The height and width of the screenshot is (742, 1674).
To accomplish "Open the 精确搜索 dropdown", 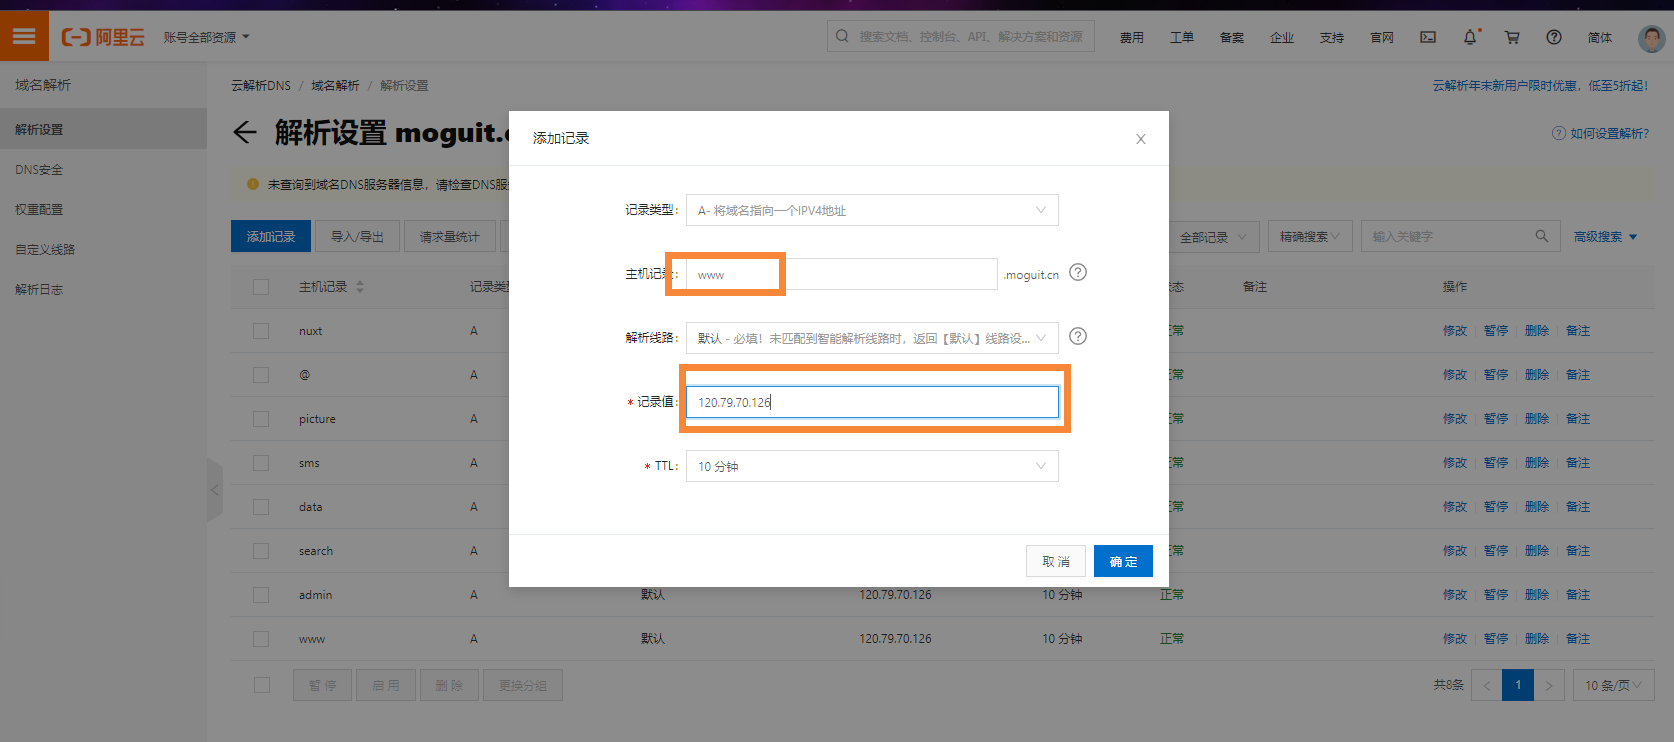I will [1311, 237].
